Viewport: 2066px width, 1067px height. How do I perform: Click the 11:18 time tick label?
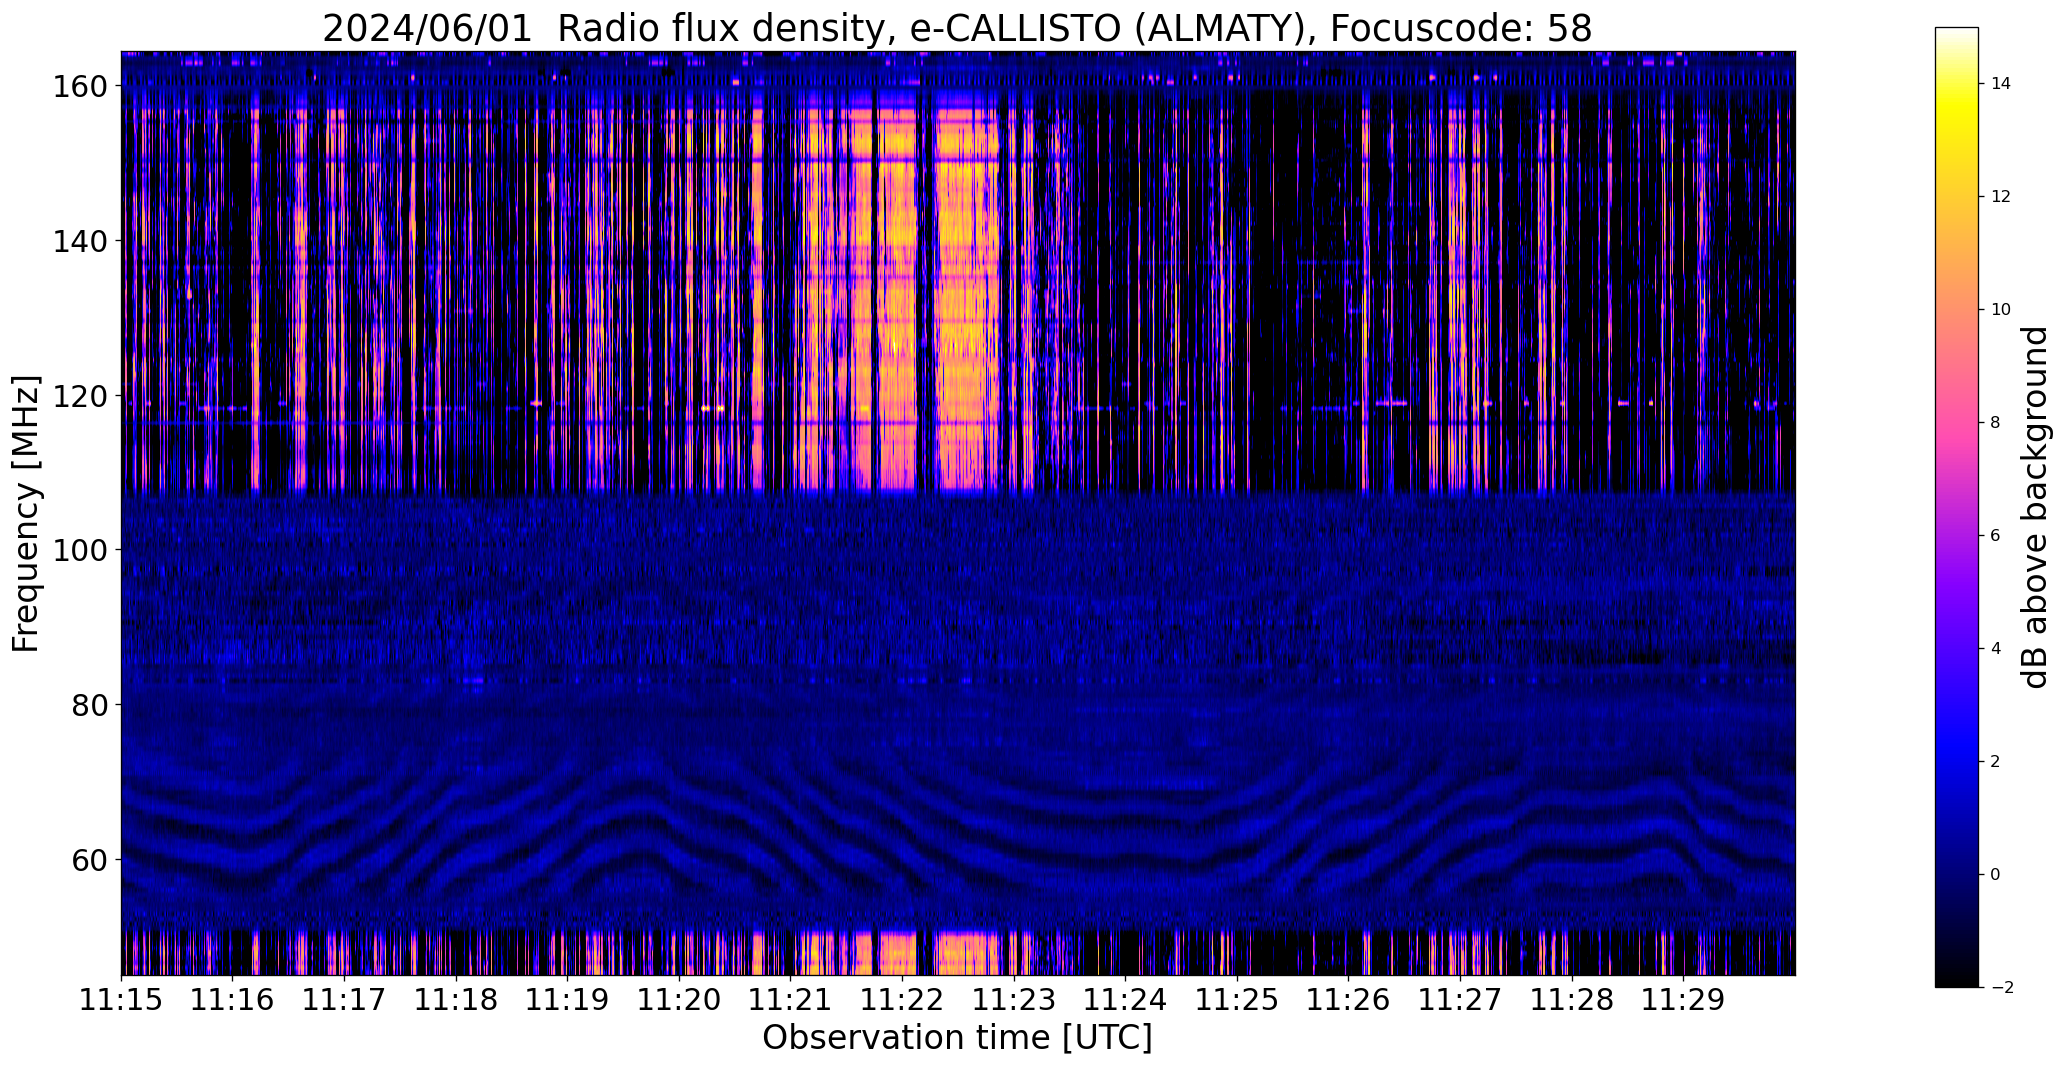(x=456, y=999)
